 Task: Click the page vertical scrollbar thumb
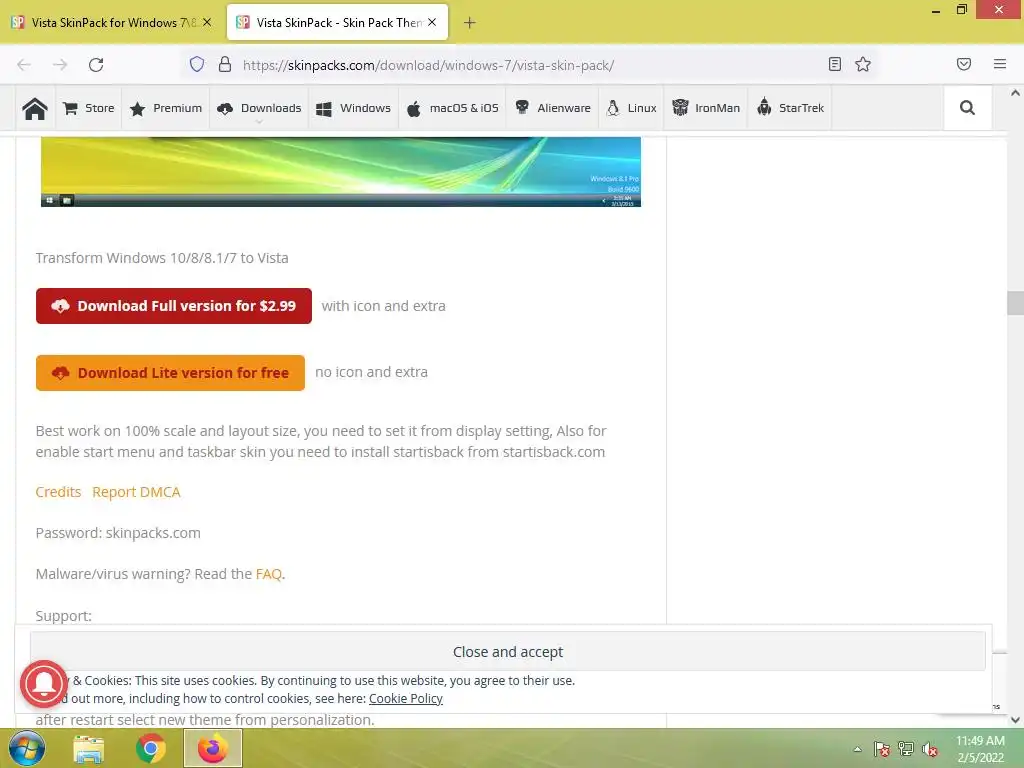1015,303
